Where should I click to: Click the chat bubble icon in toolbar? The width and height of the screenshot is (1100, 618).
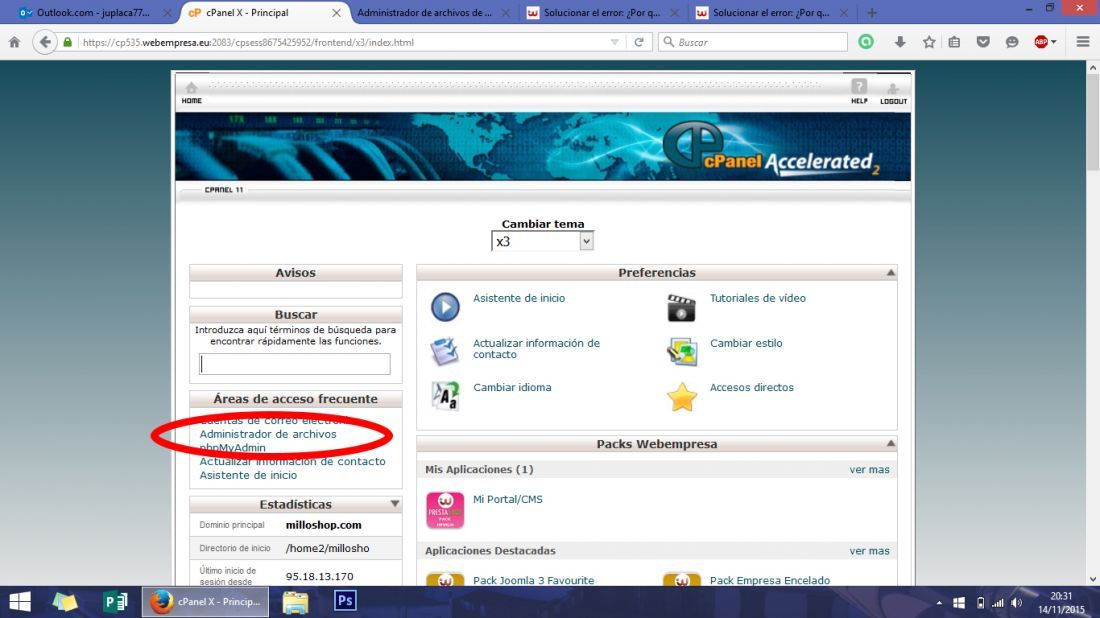[x=1012, y=42]
